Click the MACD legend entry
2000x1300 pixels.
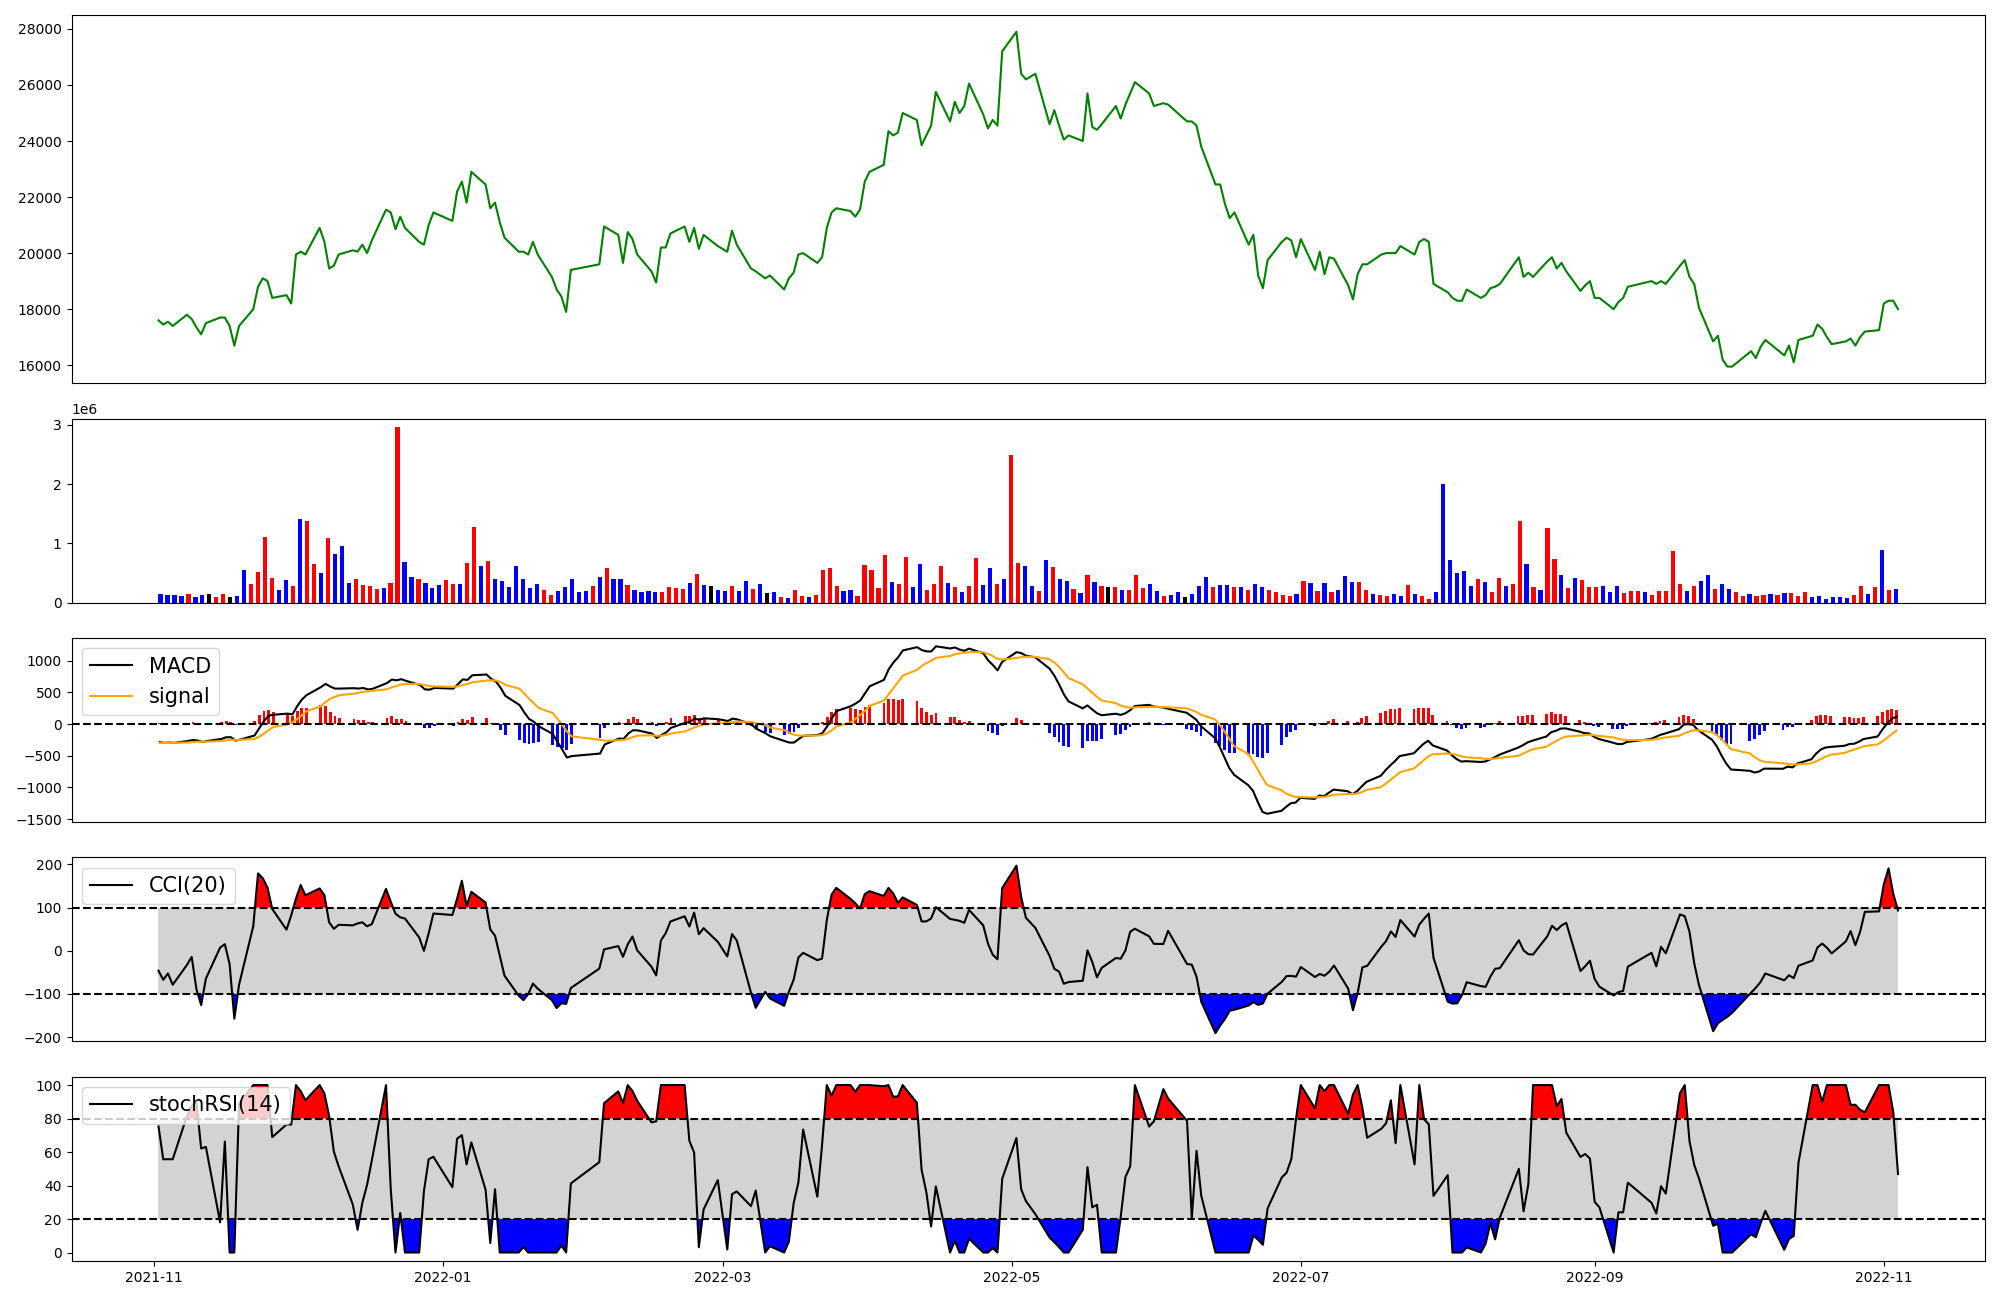179,666
